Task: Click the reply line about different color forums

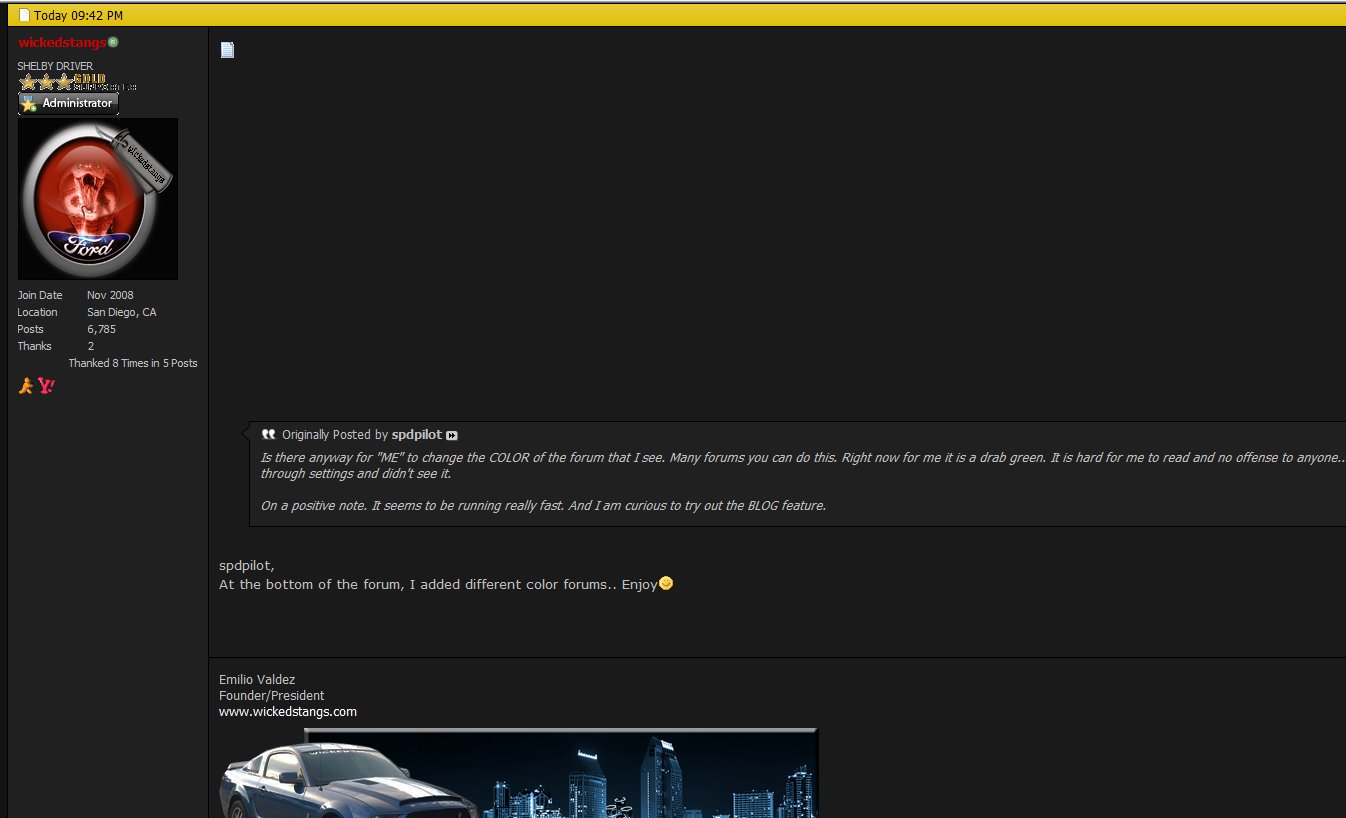Action: coord(438,584)
